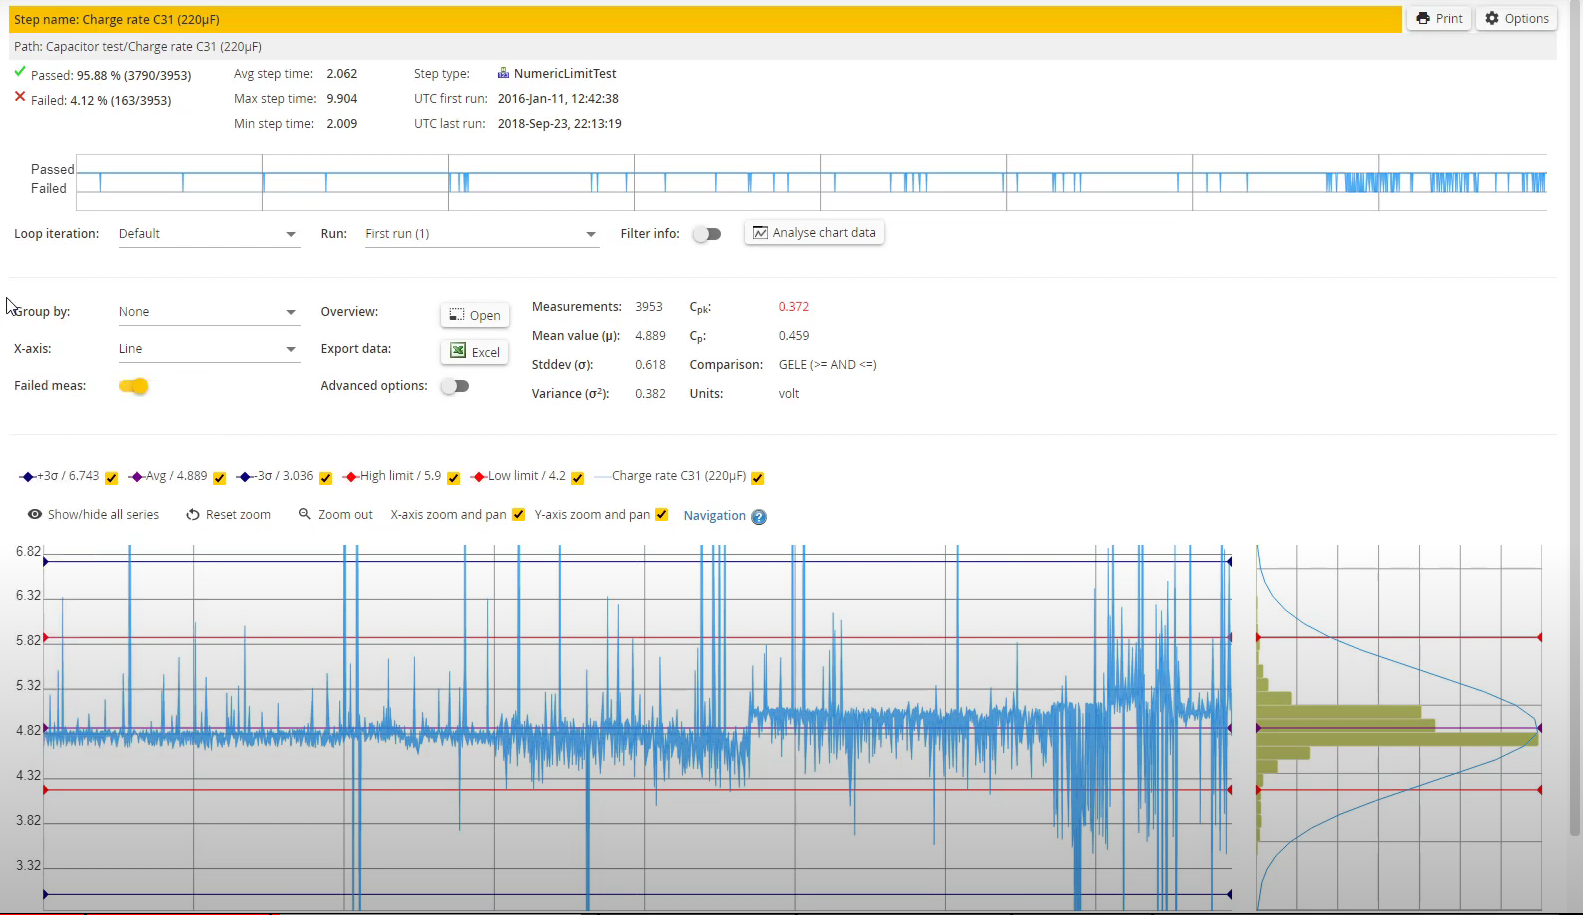The height and width of the screenshot is (915, 1583).
Task: Open the Navigation help icon
Action: (759, 517)
